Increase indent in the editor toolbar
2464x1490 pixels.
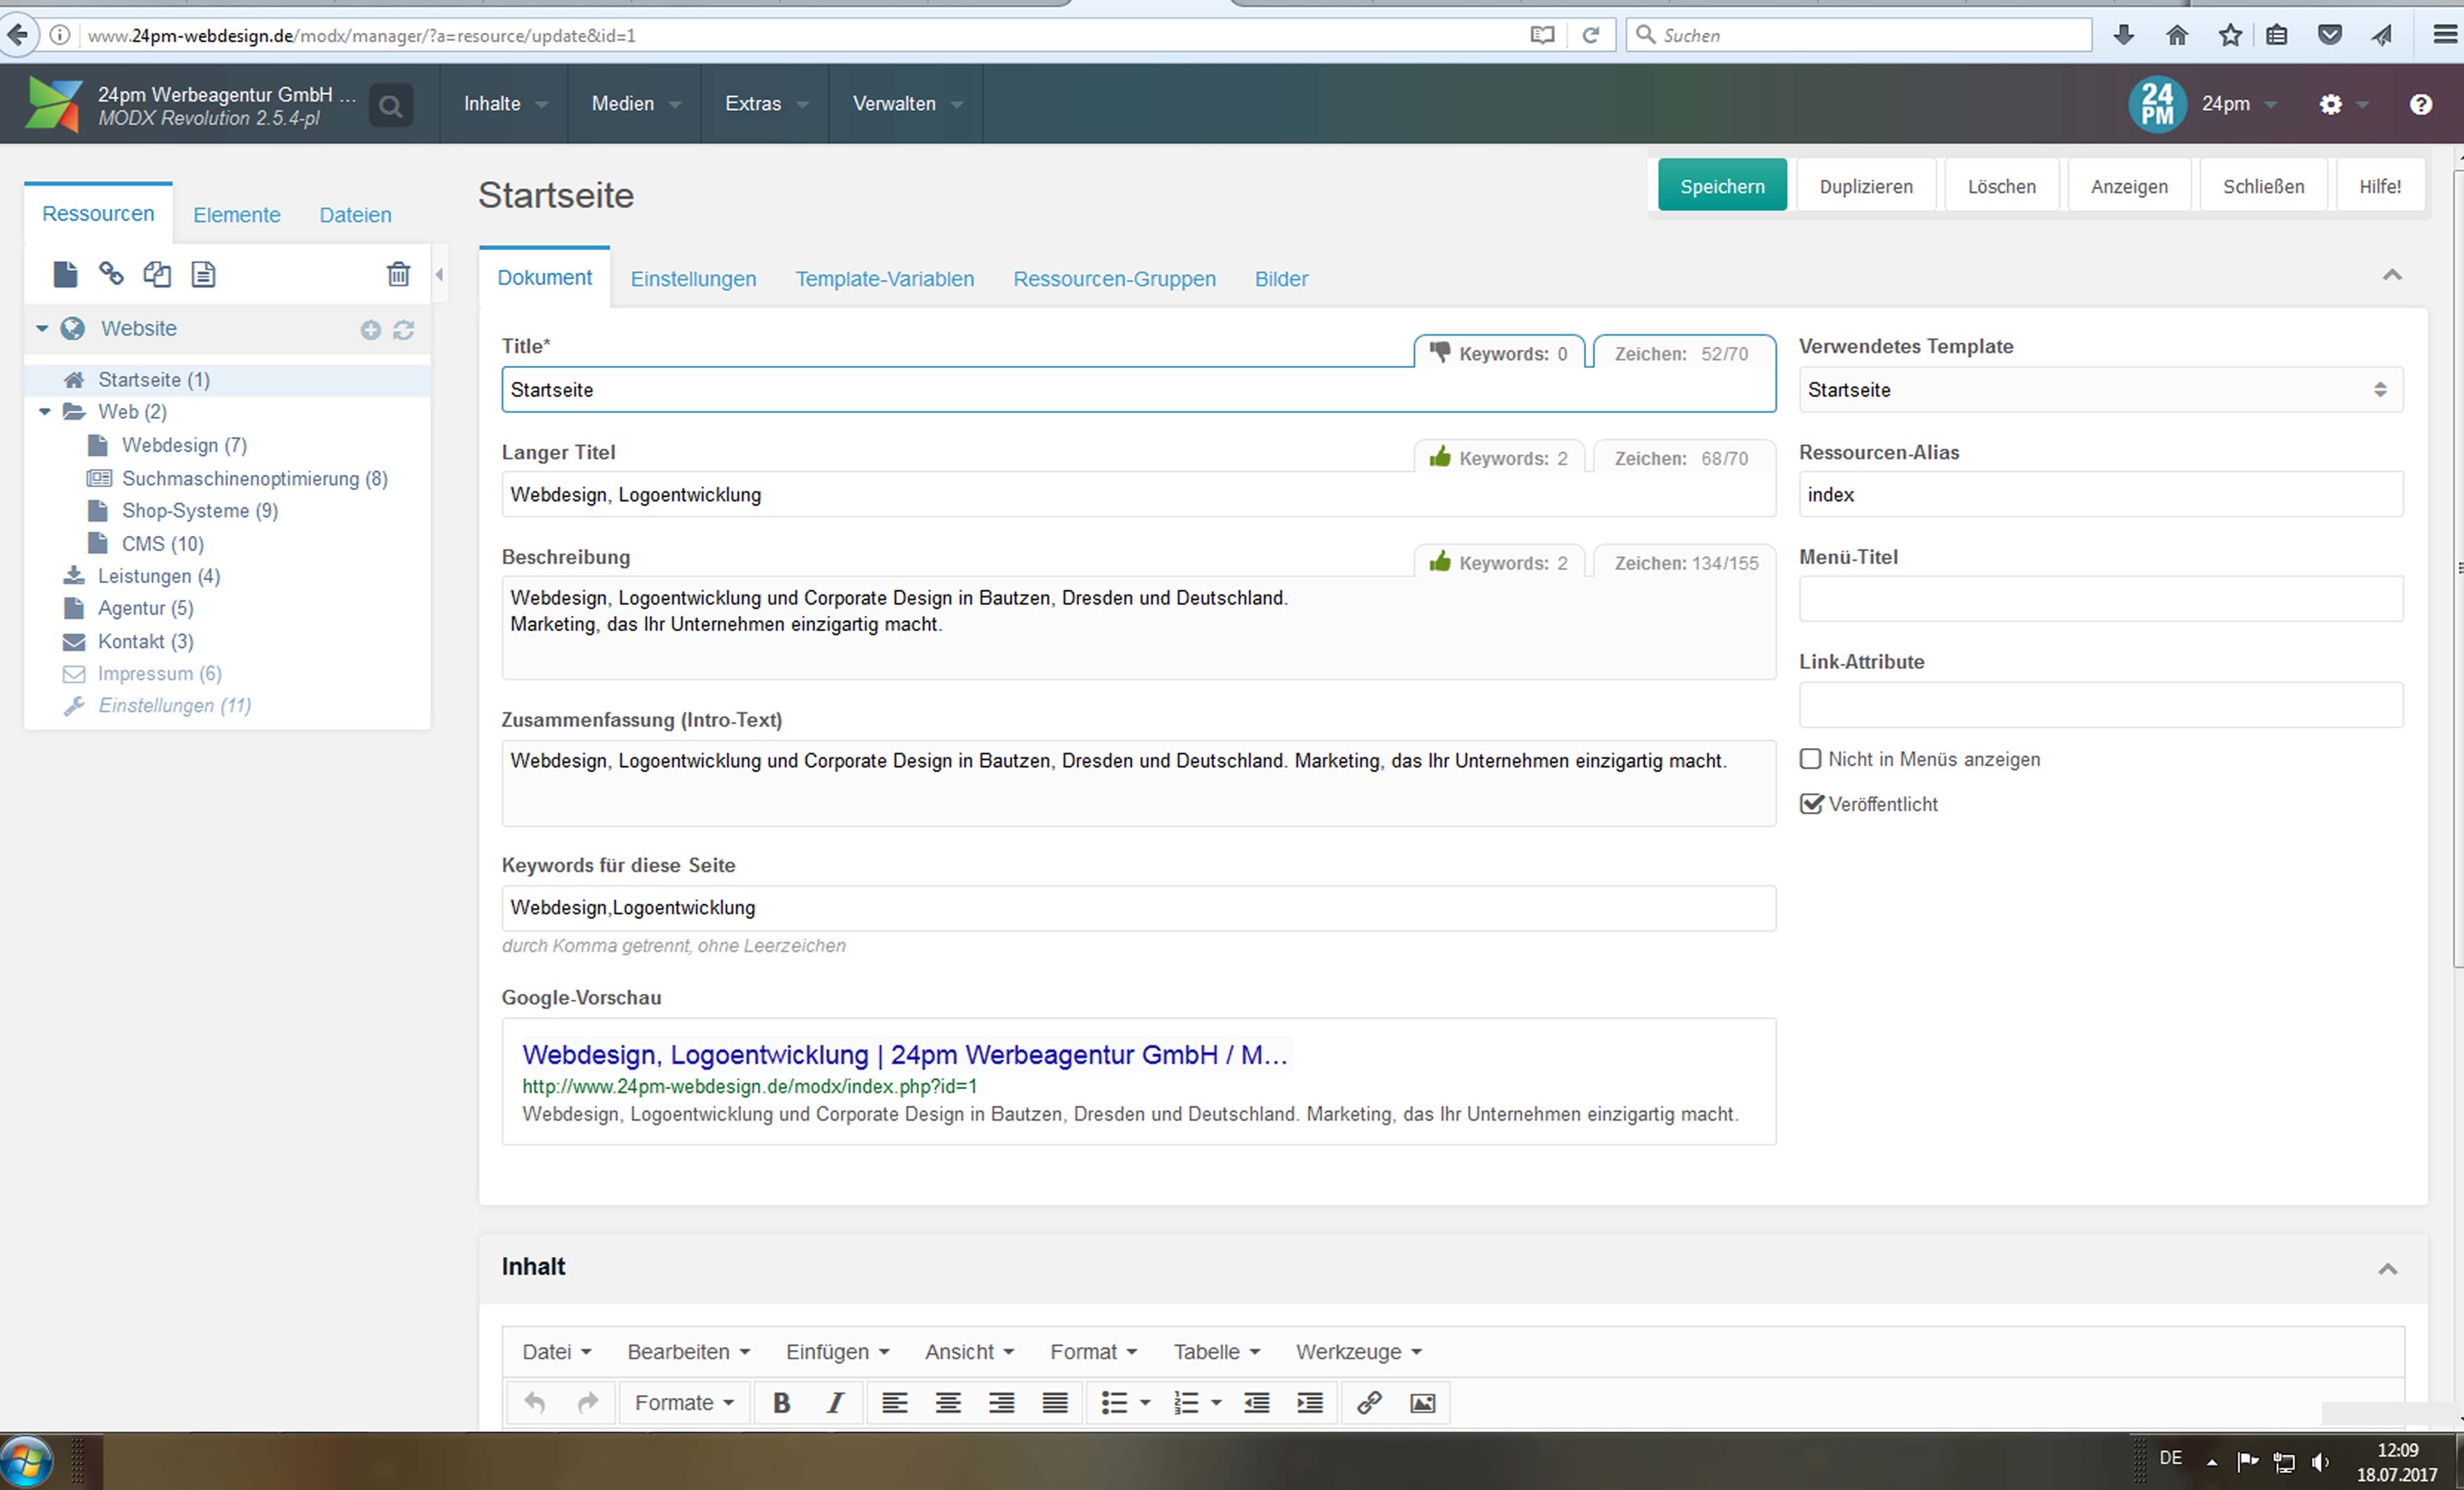[x=1309, y=1403]
